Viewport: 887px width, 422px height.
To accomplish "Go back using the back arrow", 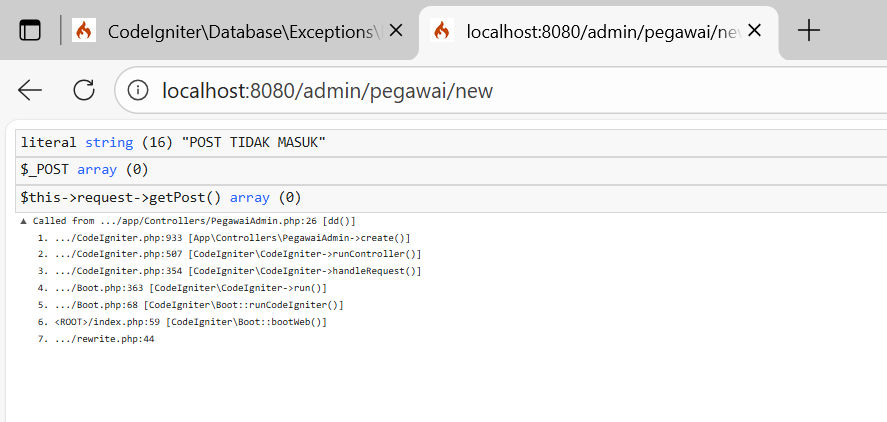I will 30,91.
